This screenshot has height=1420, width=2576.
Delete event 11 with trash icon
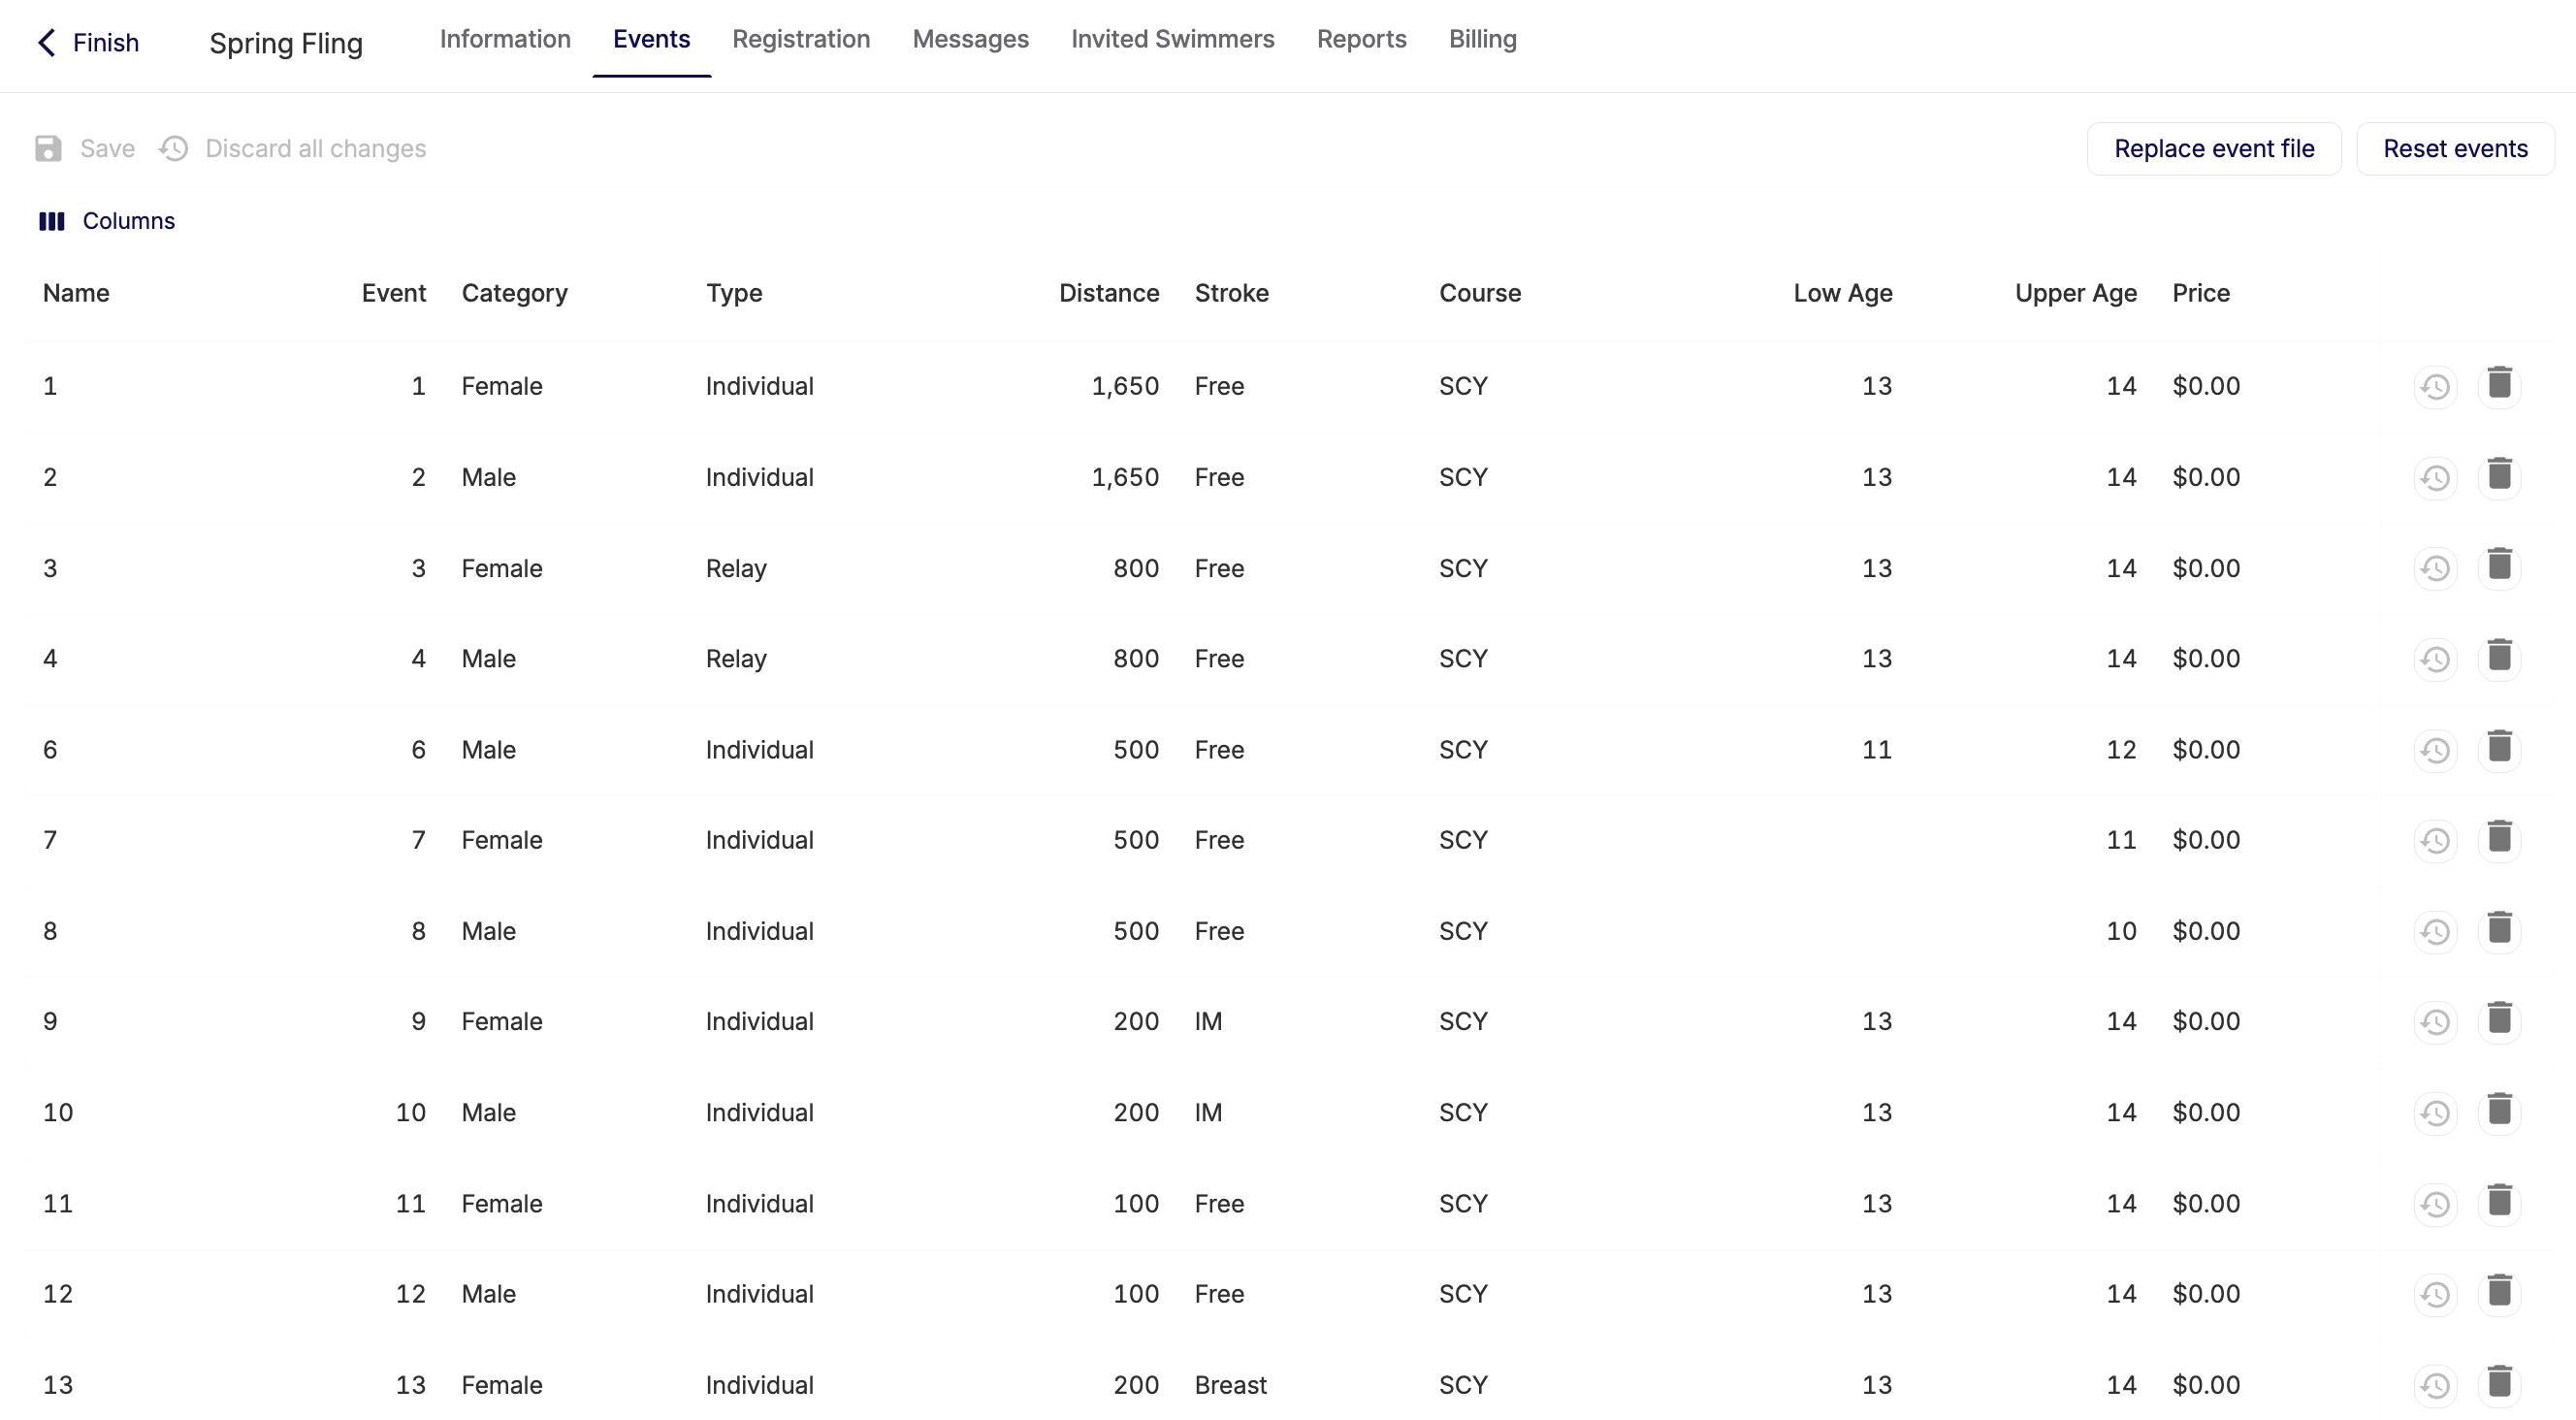pyautogui.click(x=2499, y=1202)
